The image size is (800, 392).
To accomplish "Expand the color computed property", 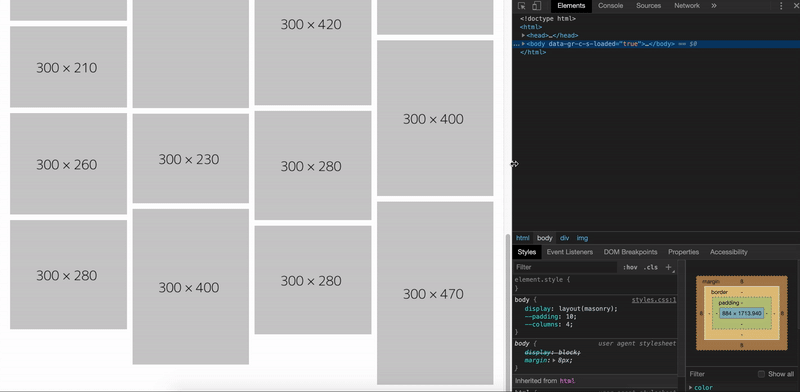I will click(x=691, y=388).
